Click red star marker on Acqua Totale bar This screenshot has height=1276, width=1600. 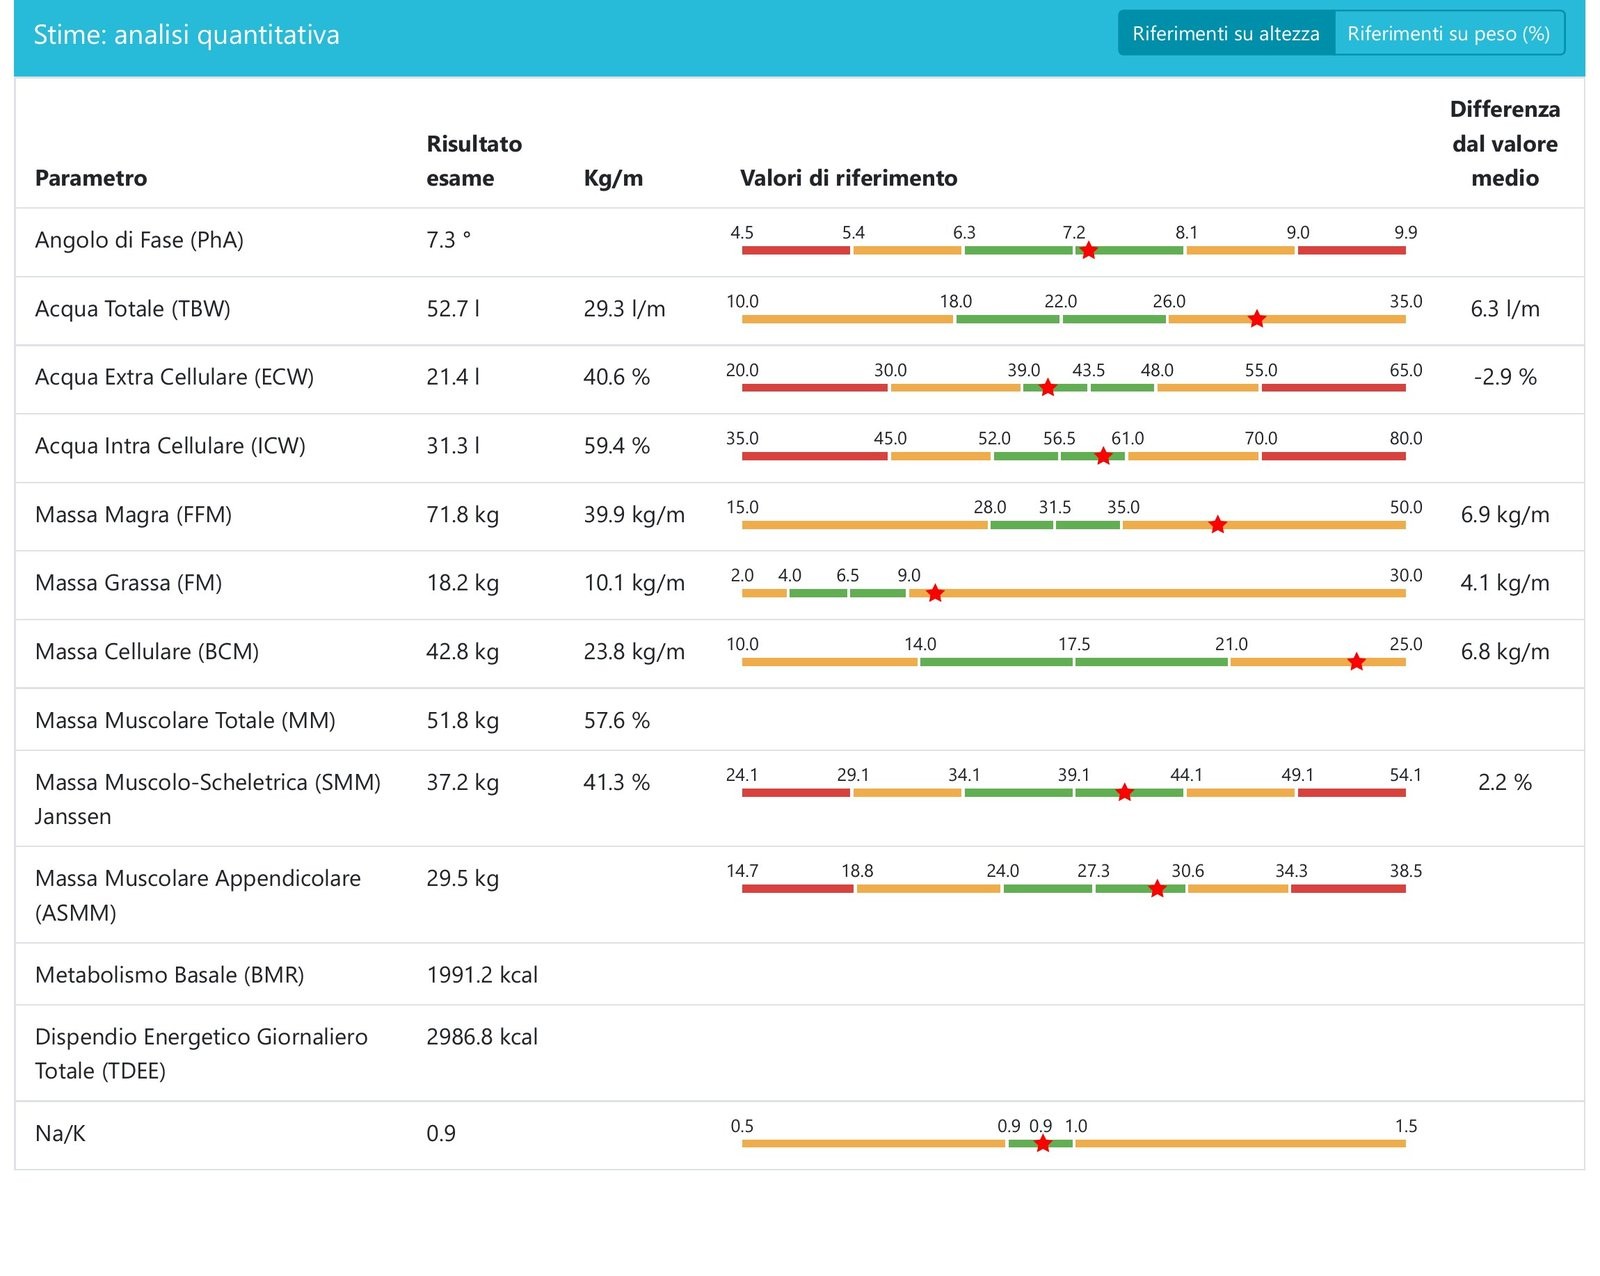(1257, 319)
